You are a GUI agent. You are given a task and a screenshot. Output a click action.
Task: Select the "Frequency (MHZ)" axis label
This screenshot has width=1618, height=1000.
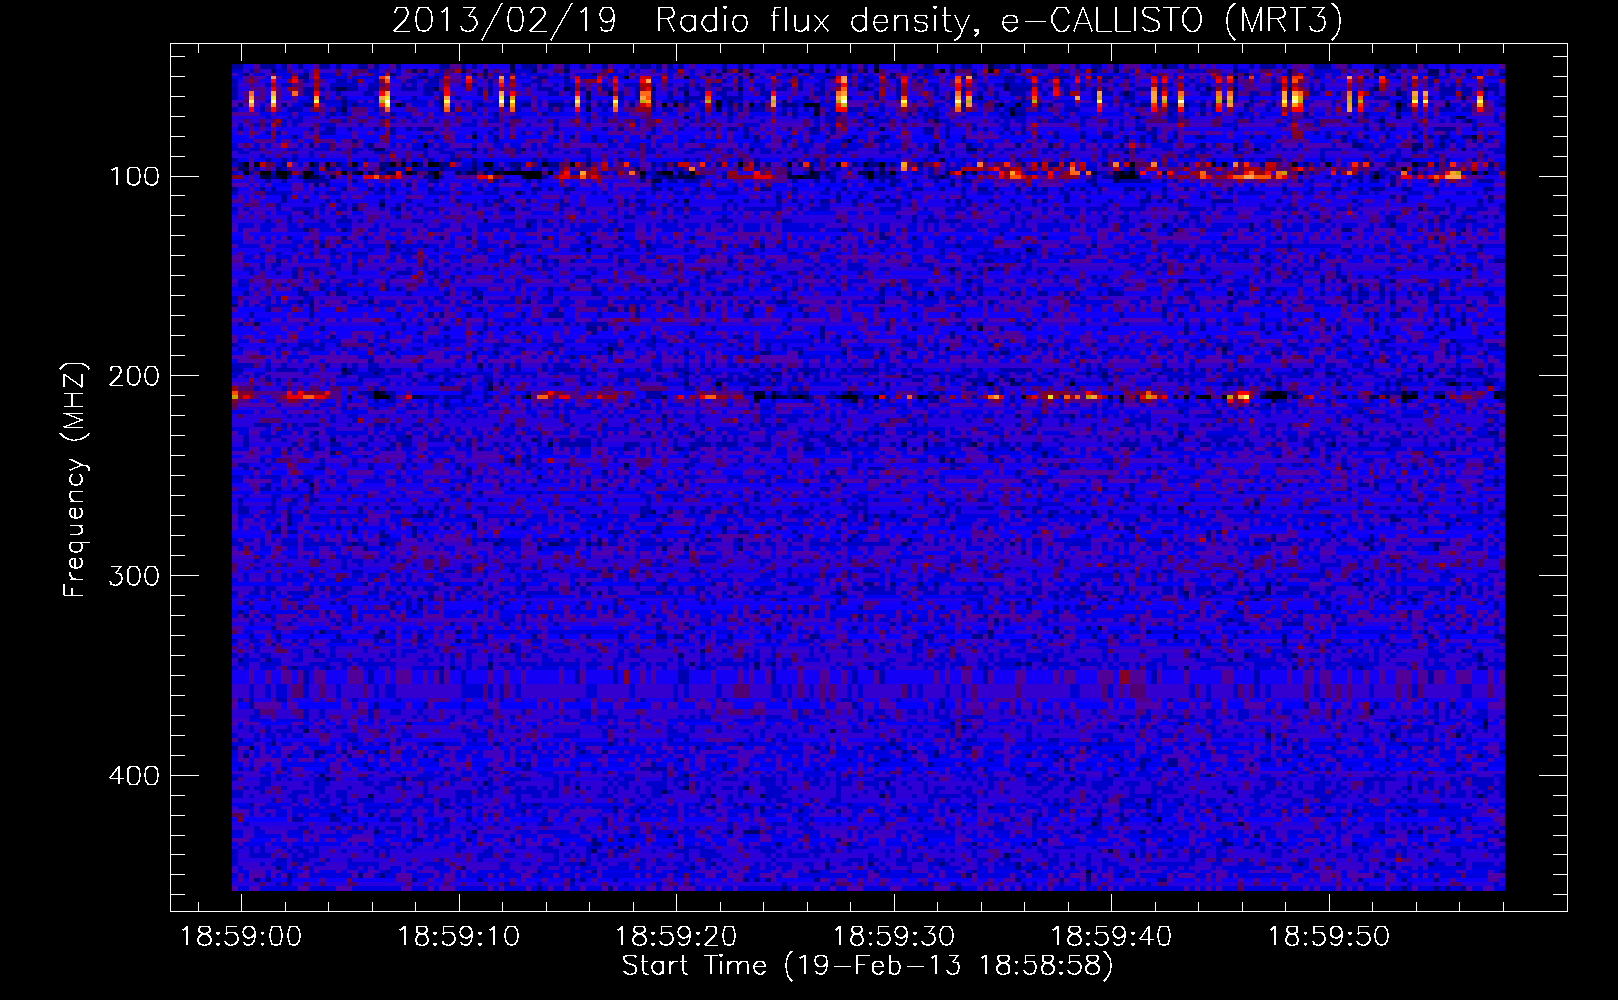tap(75, 479)
